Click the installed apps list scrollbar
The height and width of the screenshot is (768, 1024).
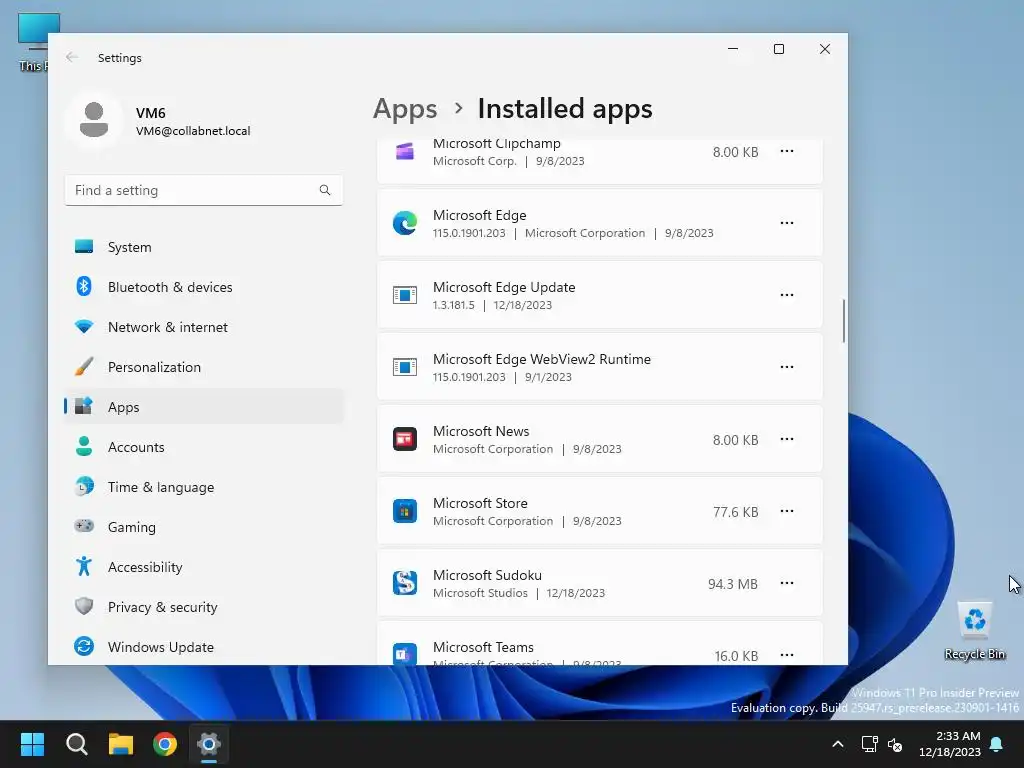(843, 321)
